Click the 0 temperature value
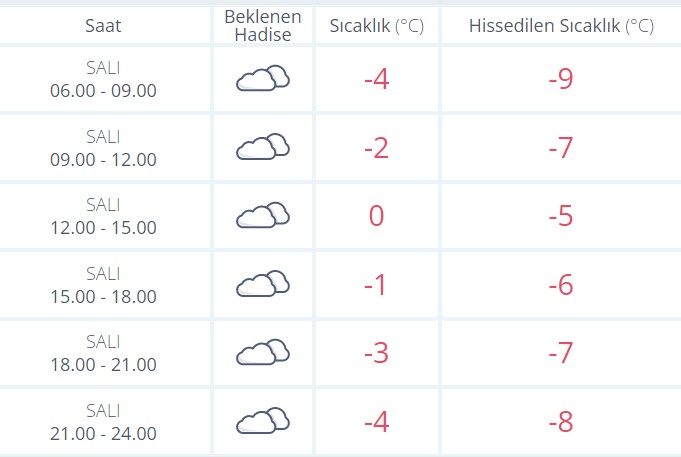This screenshot has height=457, width=681. 377,215
